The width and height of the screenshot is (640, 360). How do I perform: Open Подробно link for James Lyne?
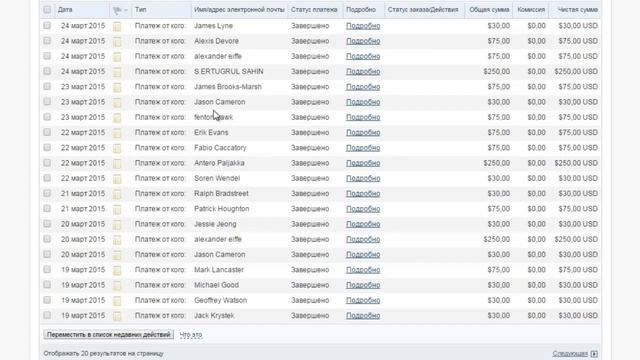[363, 26]
